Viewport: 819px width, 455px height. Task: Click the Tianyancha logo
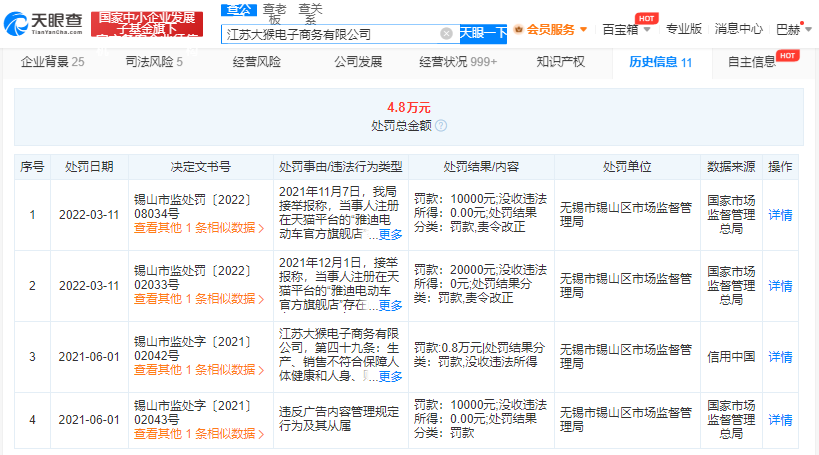(x=43, y=21)
